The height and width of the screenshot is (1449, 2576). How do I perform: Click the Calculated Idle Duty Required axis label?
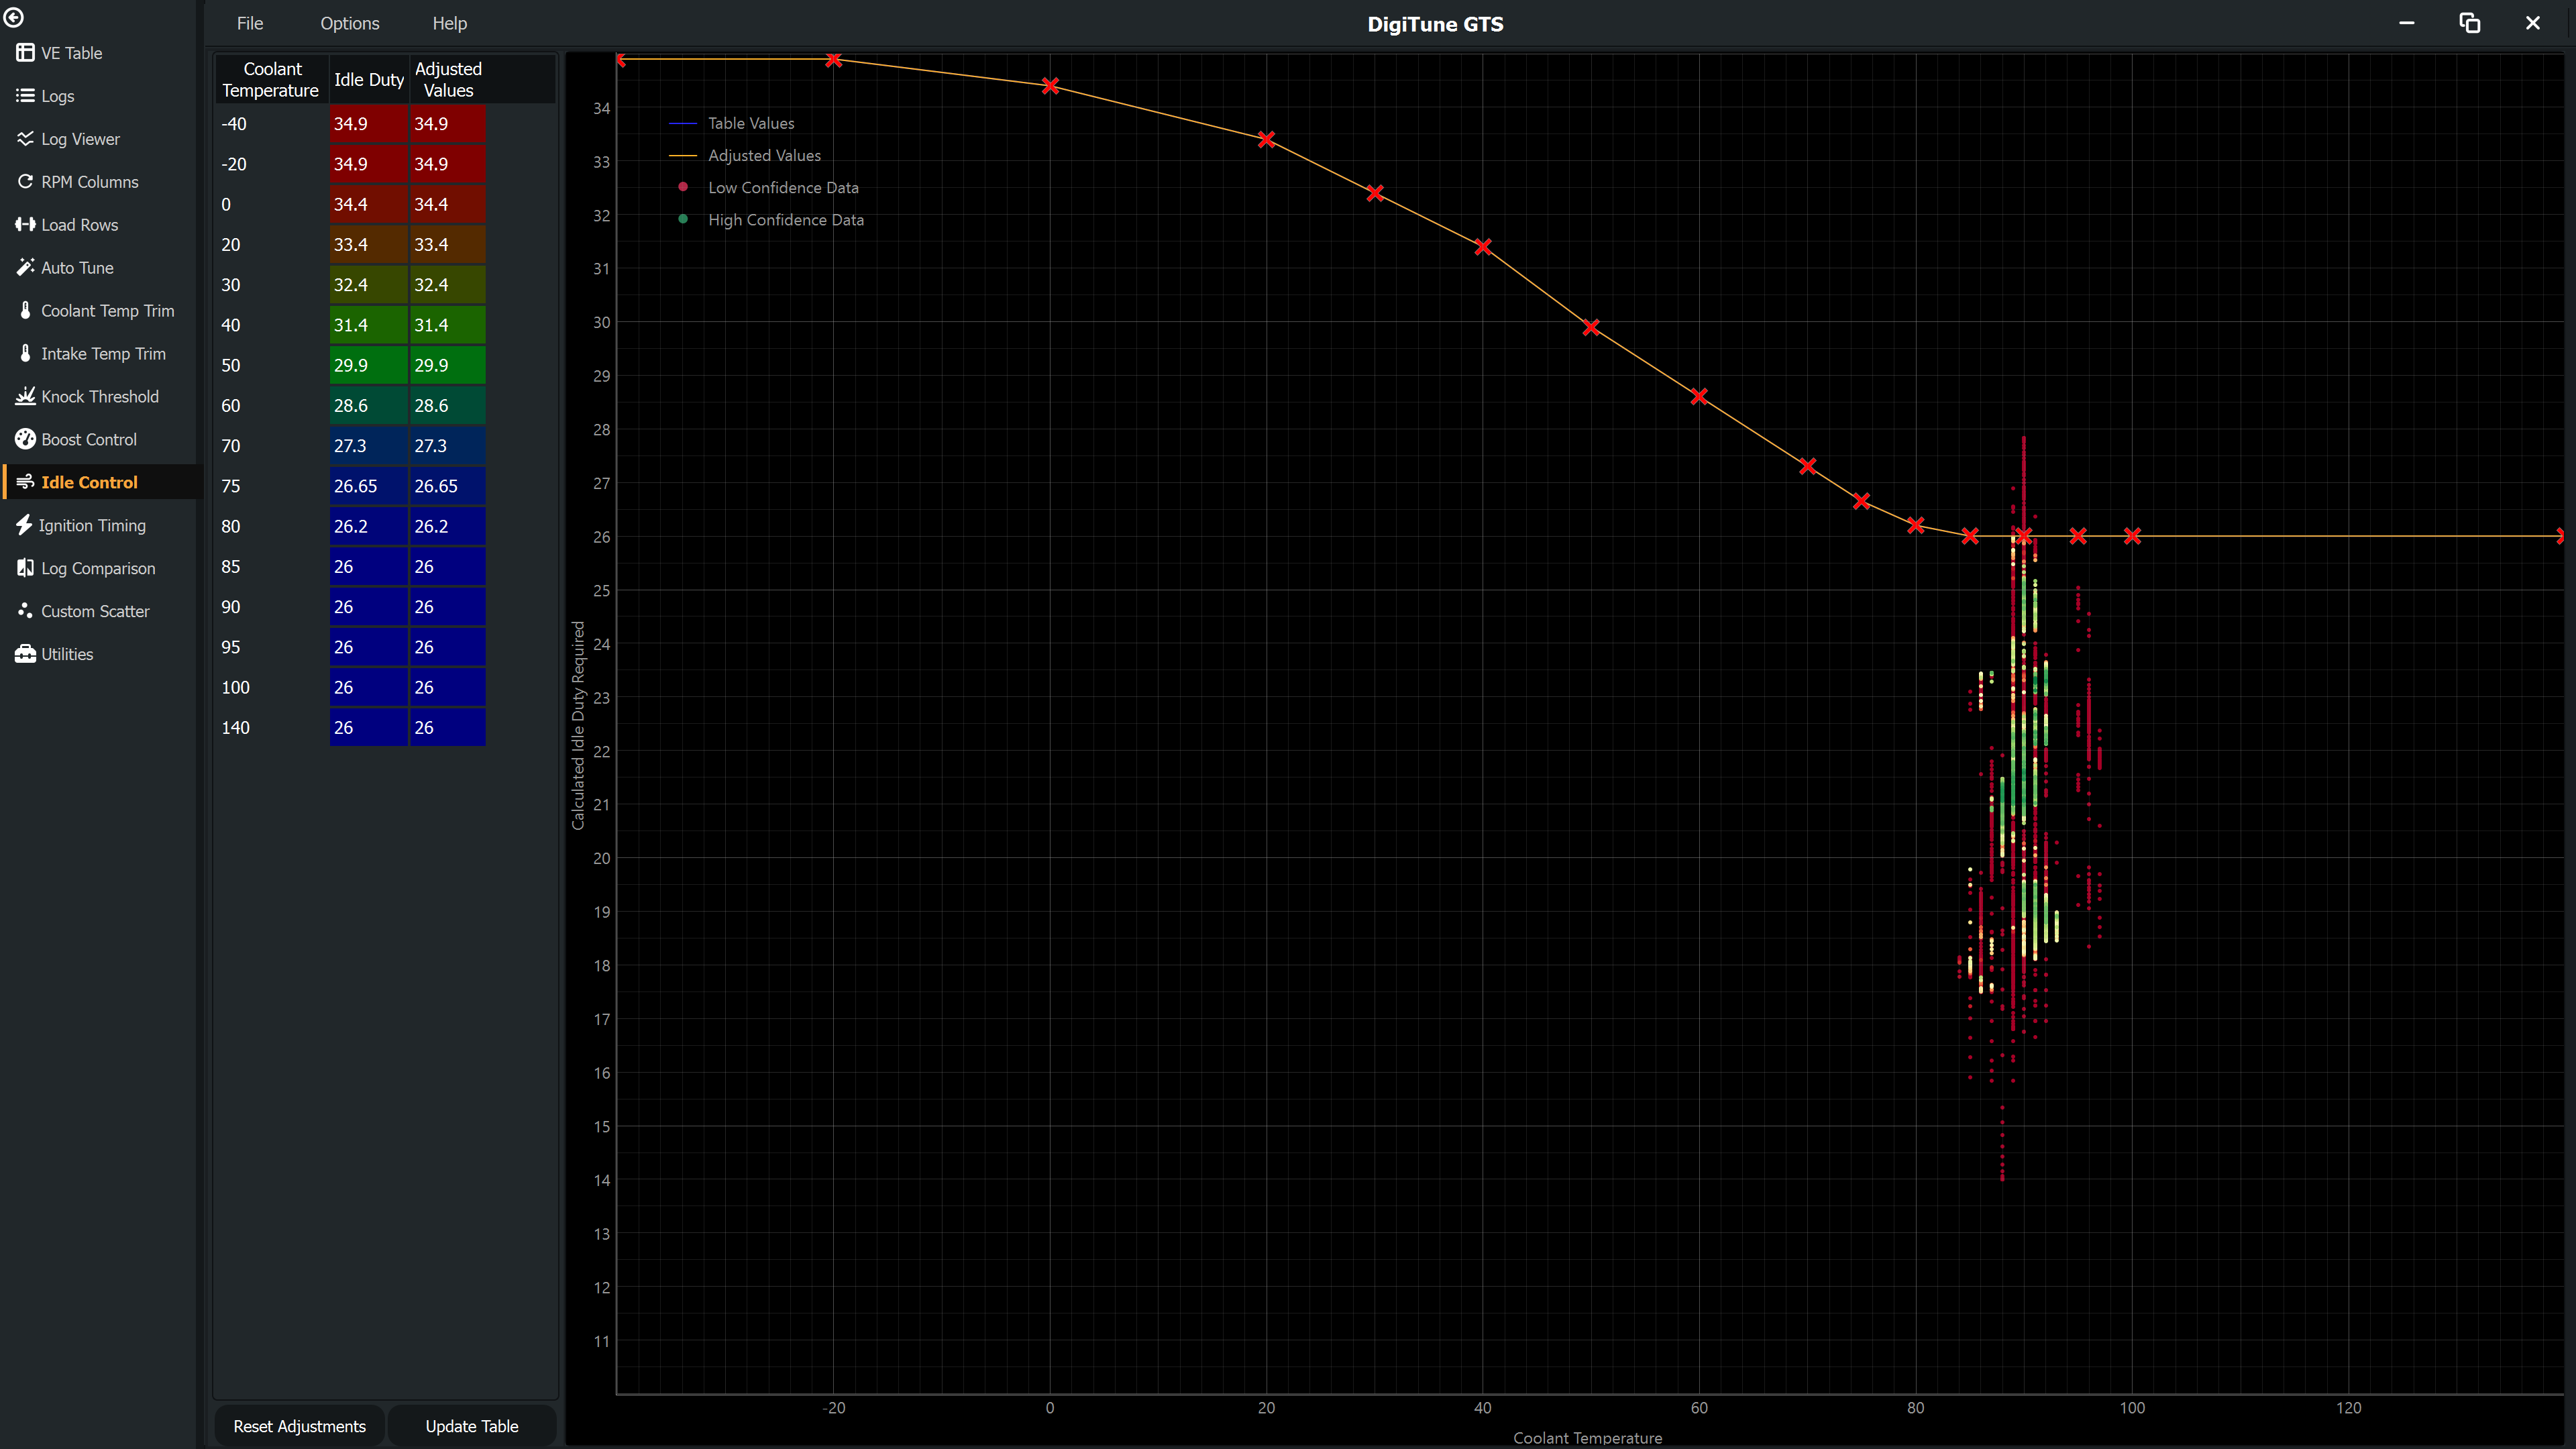click(578, 725)
